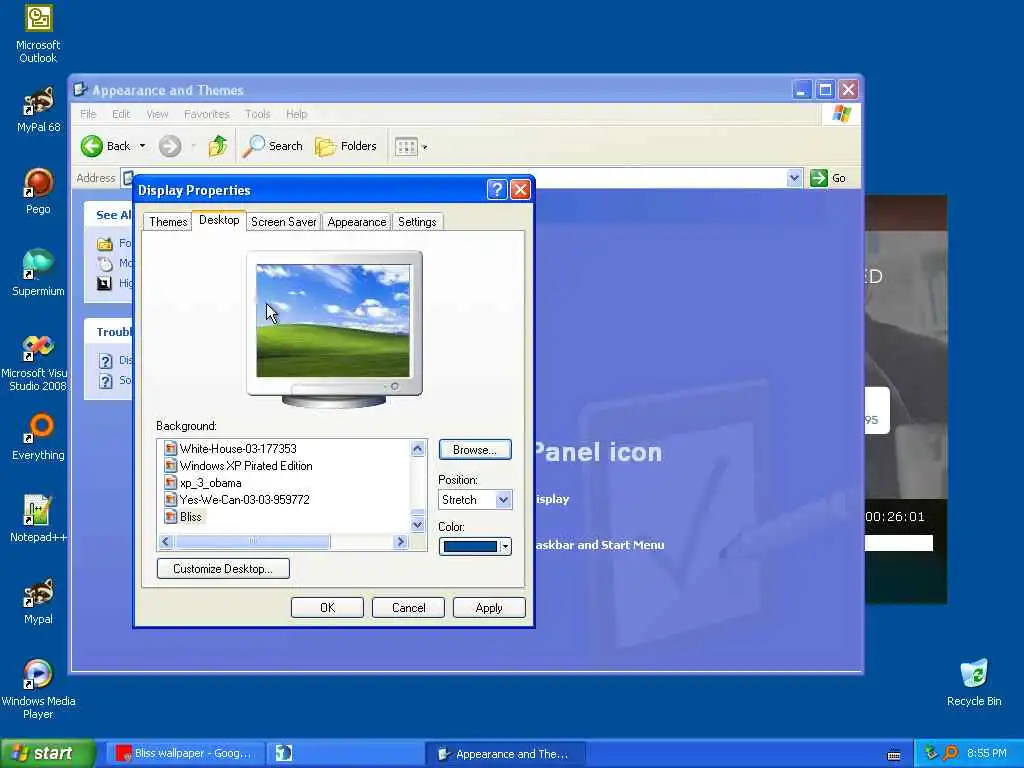Click background list scroll down arrow
Image resolution: width=1024 pixels, height=768 pixels.
418,524
